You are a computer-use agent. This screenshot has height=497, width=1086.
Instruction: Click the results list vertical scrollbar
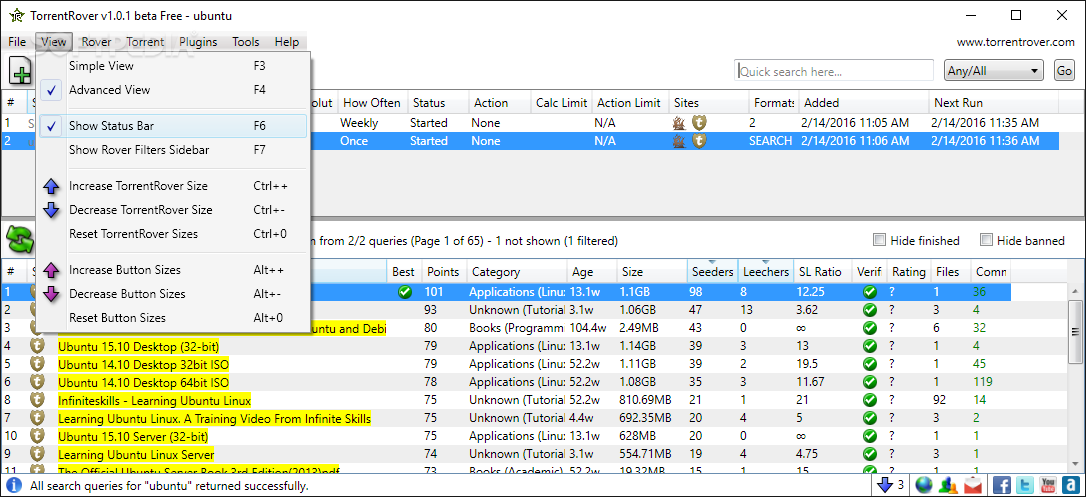coord(1075,331)
